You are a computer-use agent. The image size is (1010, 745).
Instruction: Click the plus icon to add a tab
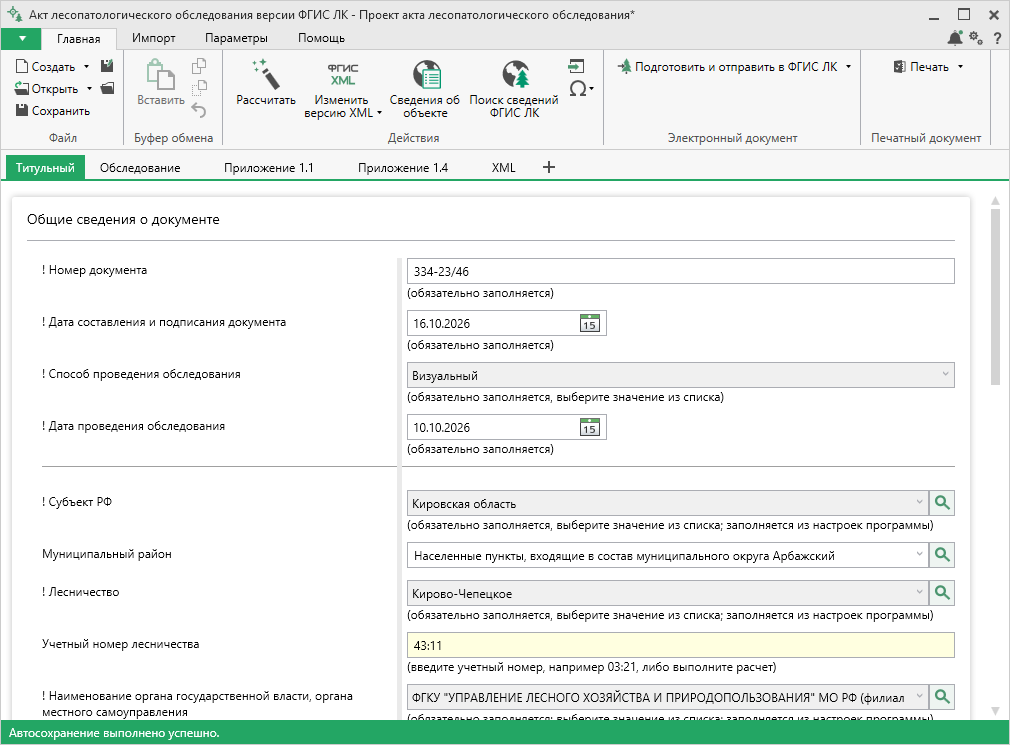(549, 167)
